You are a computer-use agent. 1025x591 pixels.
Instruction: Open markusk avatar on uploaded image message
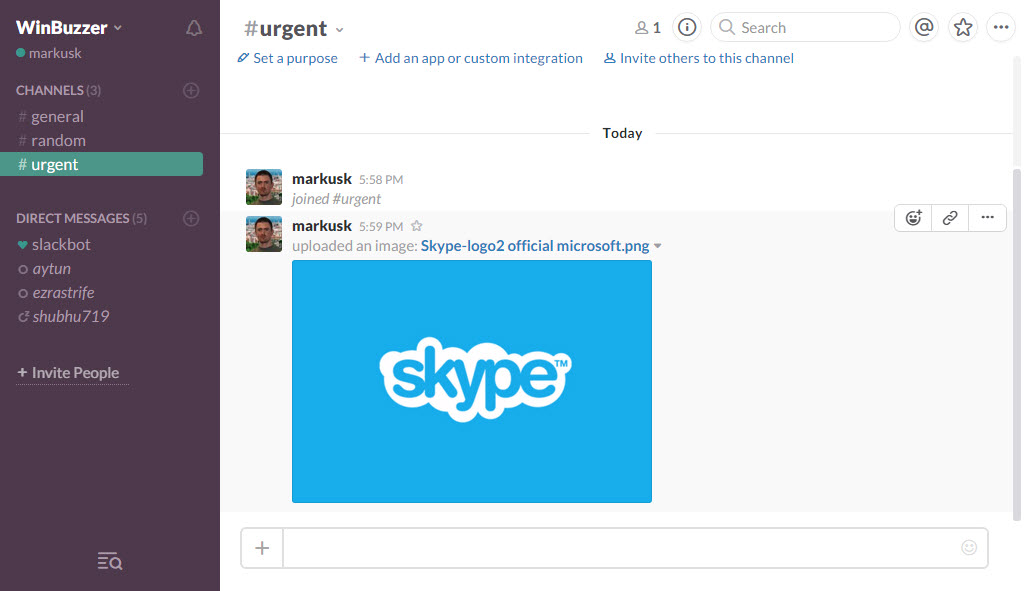264,234
